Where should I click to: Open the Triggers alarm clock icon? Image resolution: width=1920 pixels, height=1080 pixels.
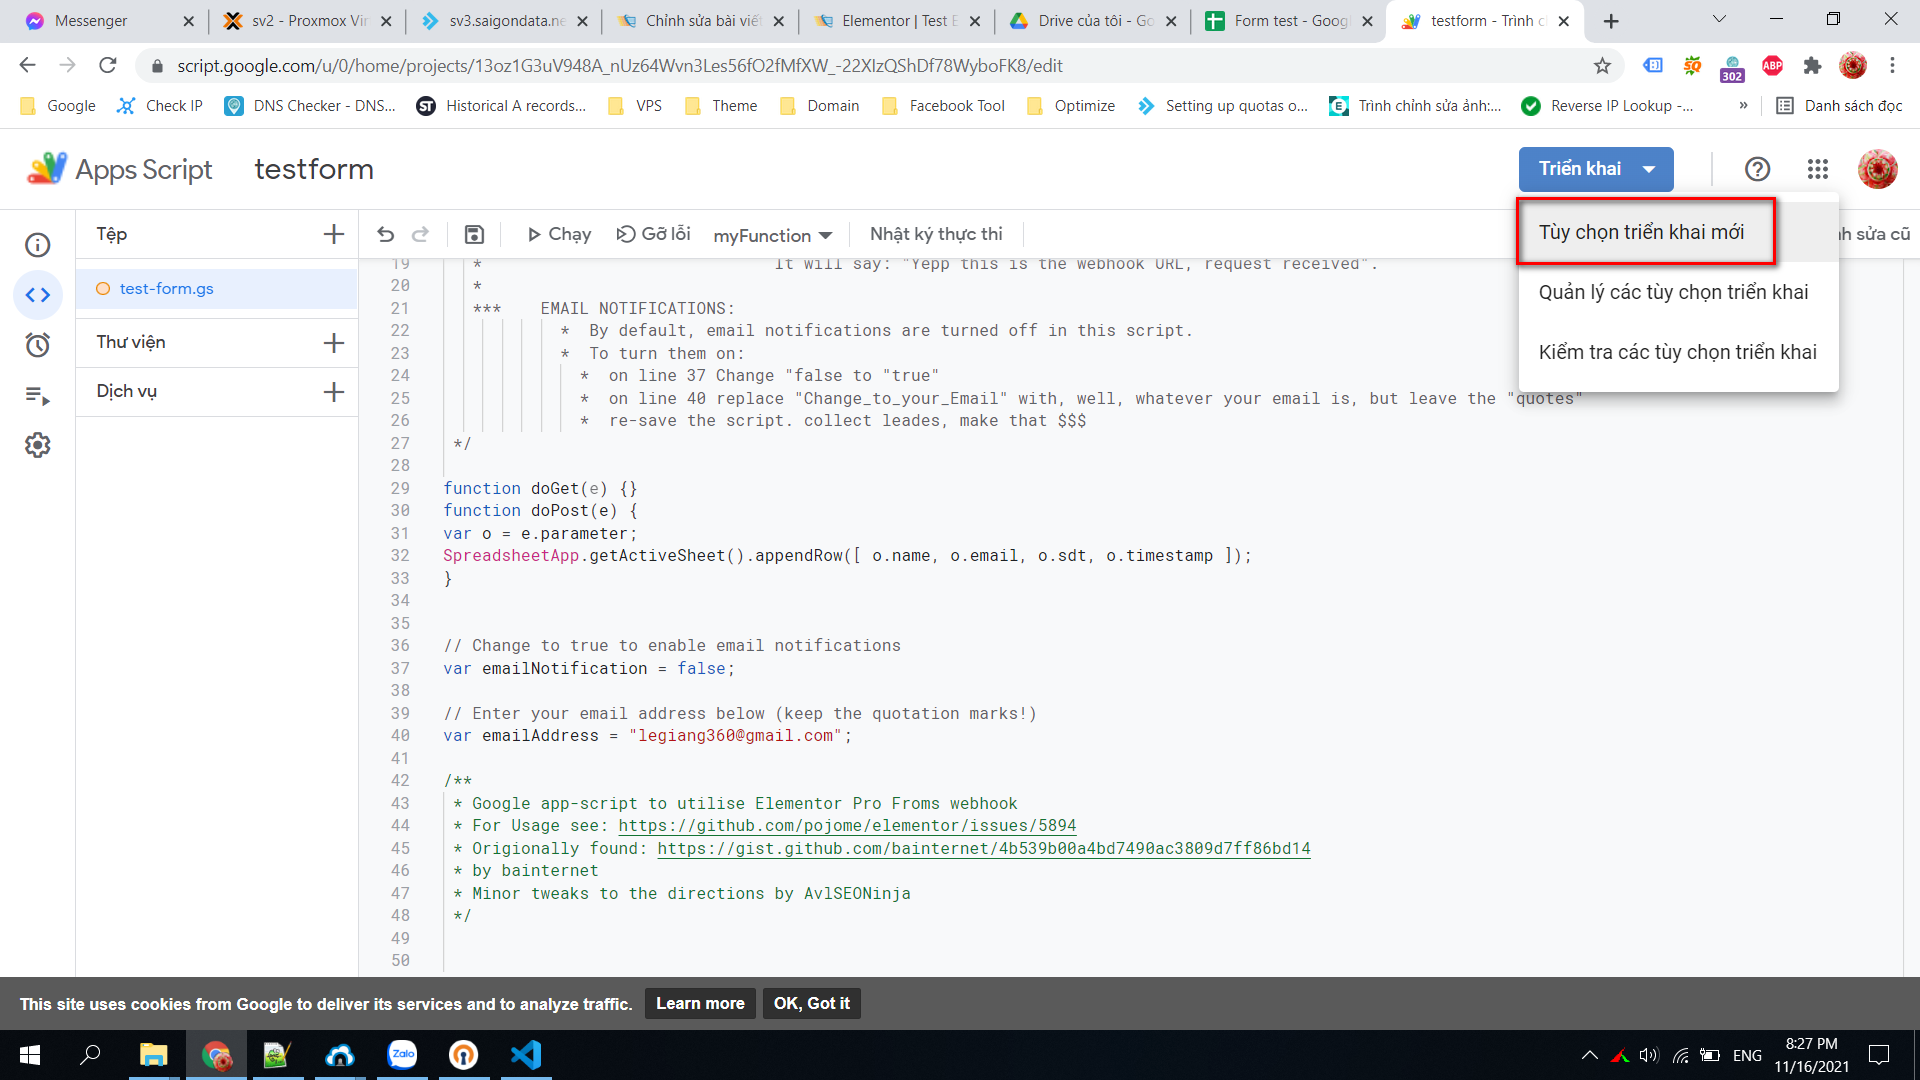(37, 345)
